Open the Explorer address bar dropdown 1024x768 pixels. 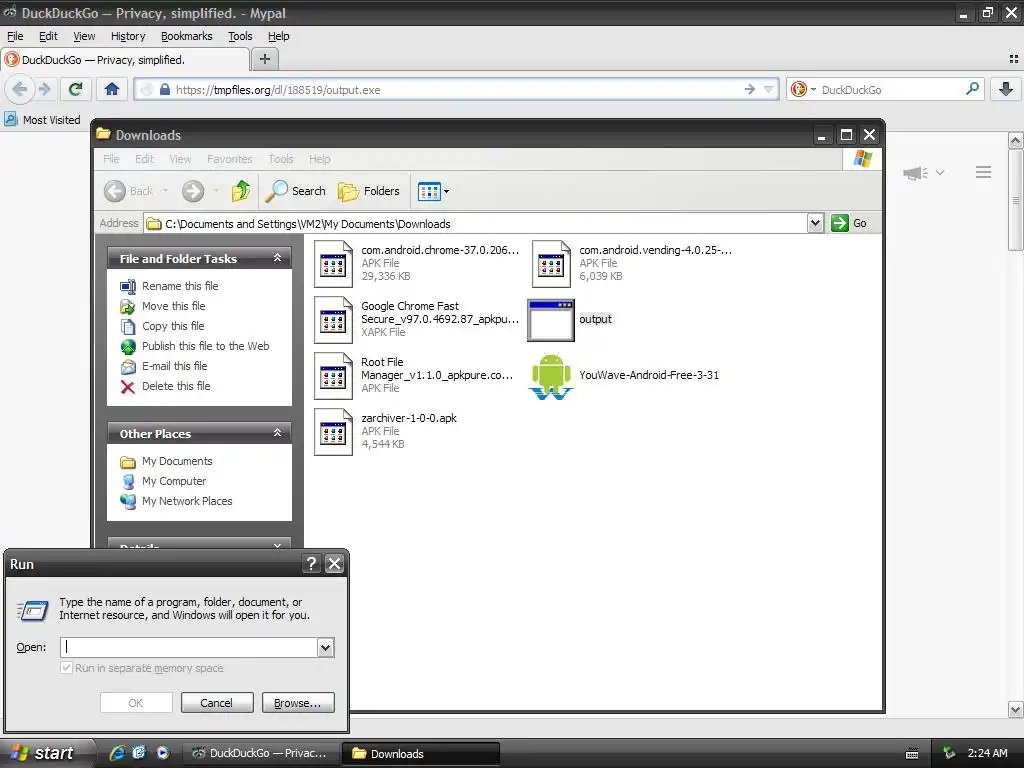point(815,223)
